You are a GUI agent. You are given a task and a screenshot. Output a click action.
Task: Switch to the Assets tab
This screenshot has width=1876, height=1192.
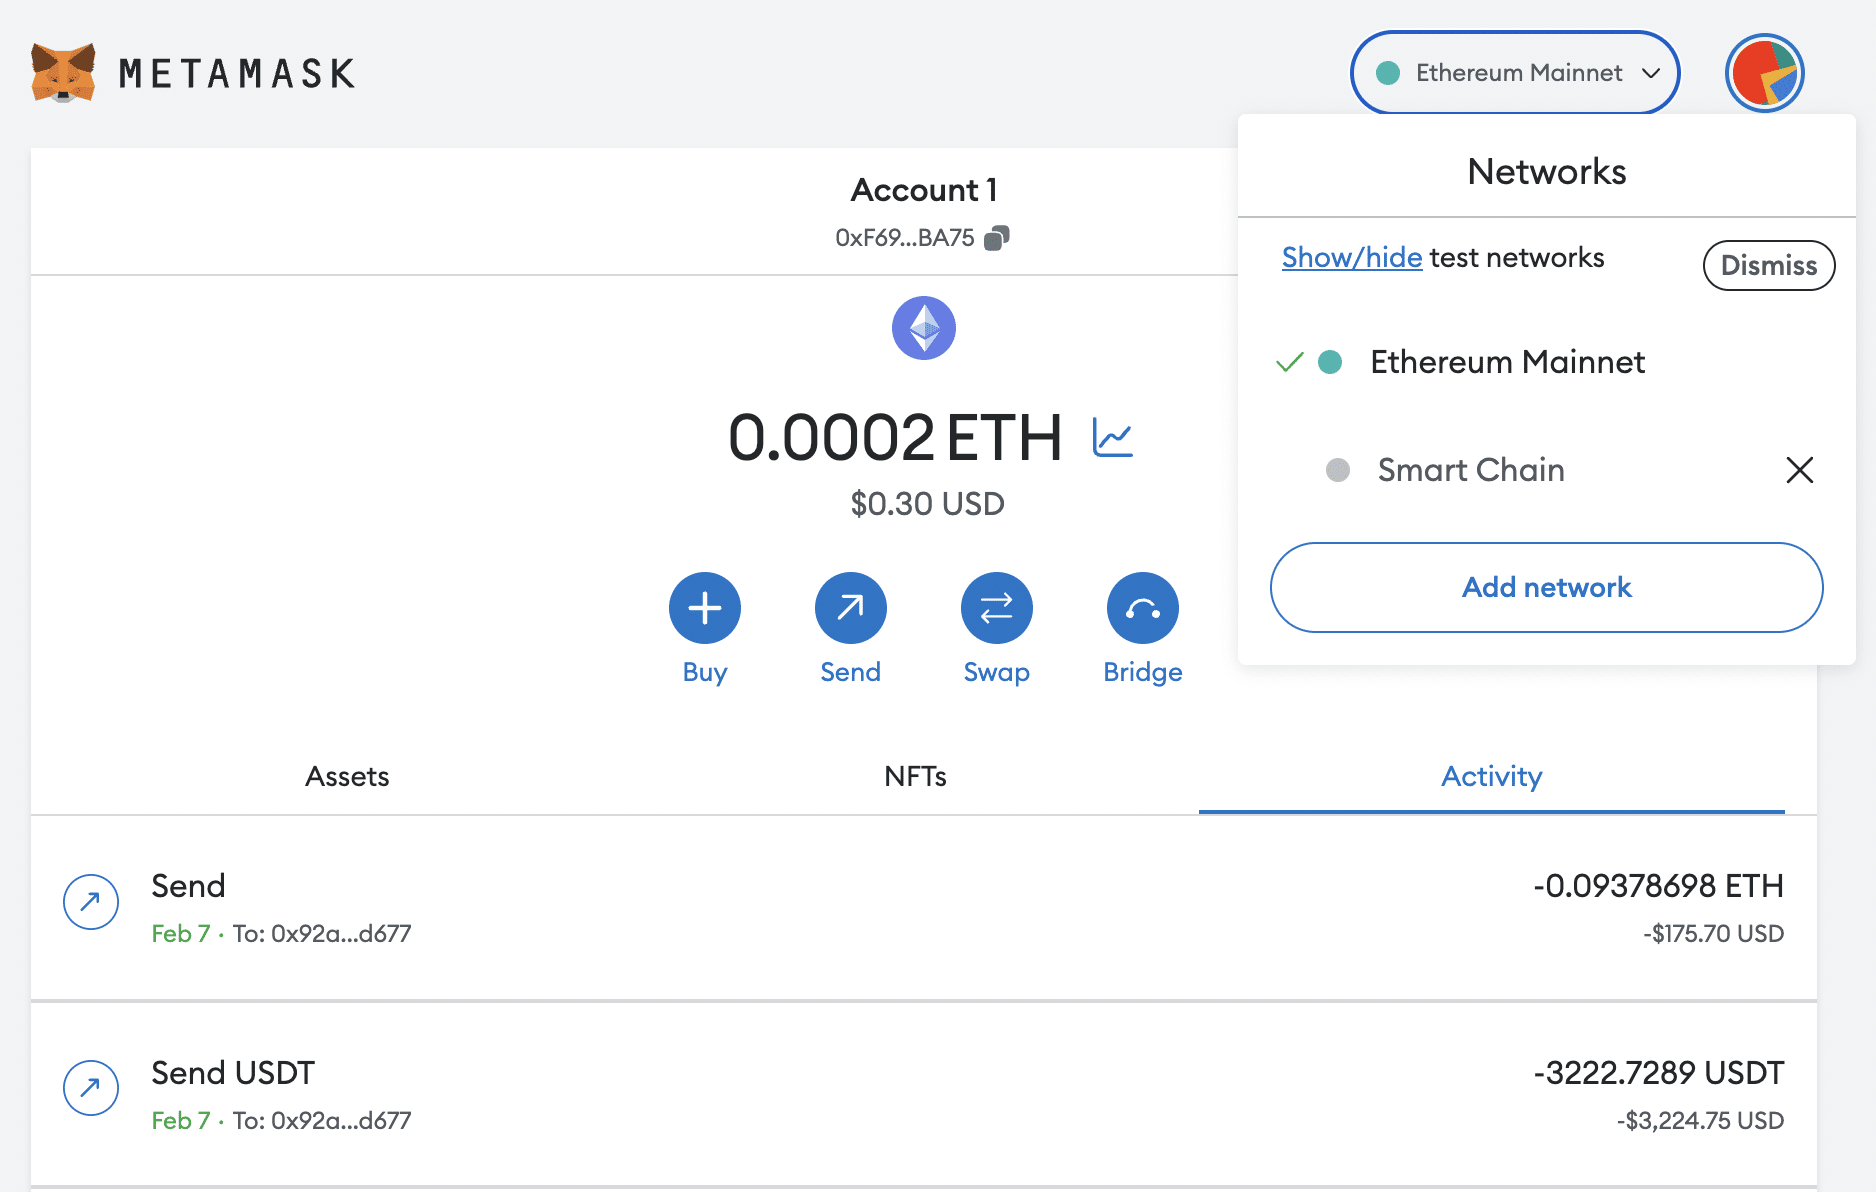pyautogui.click(x=347, y=776)
